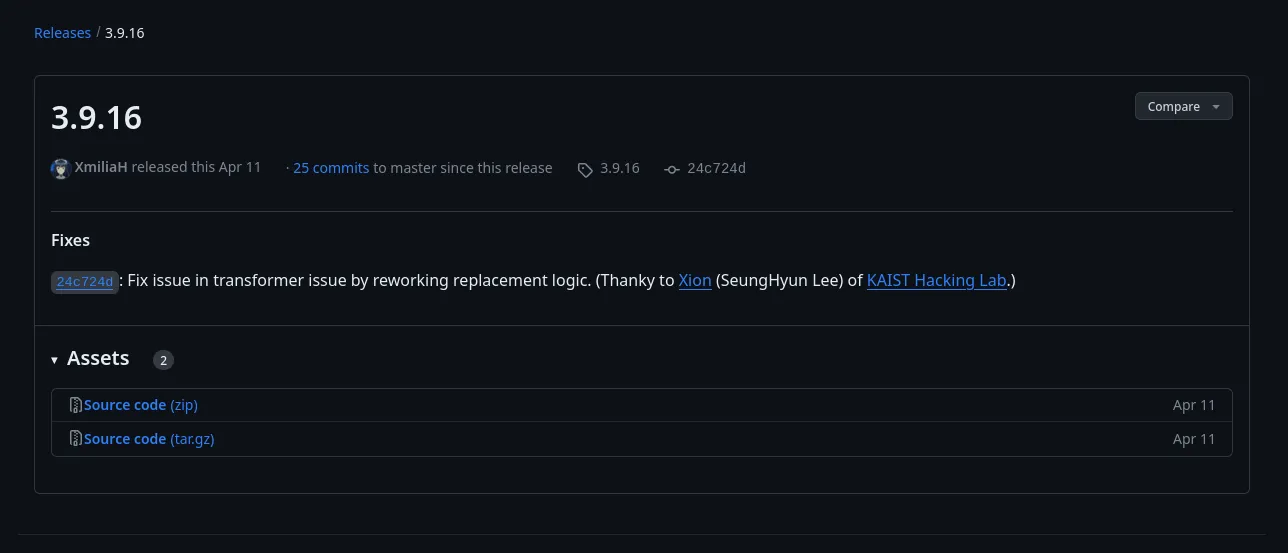Visit the KAIST Hacking Lab link

[x=936, y=281]
